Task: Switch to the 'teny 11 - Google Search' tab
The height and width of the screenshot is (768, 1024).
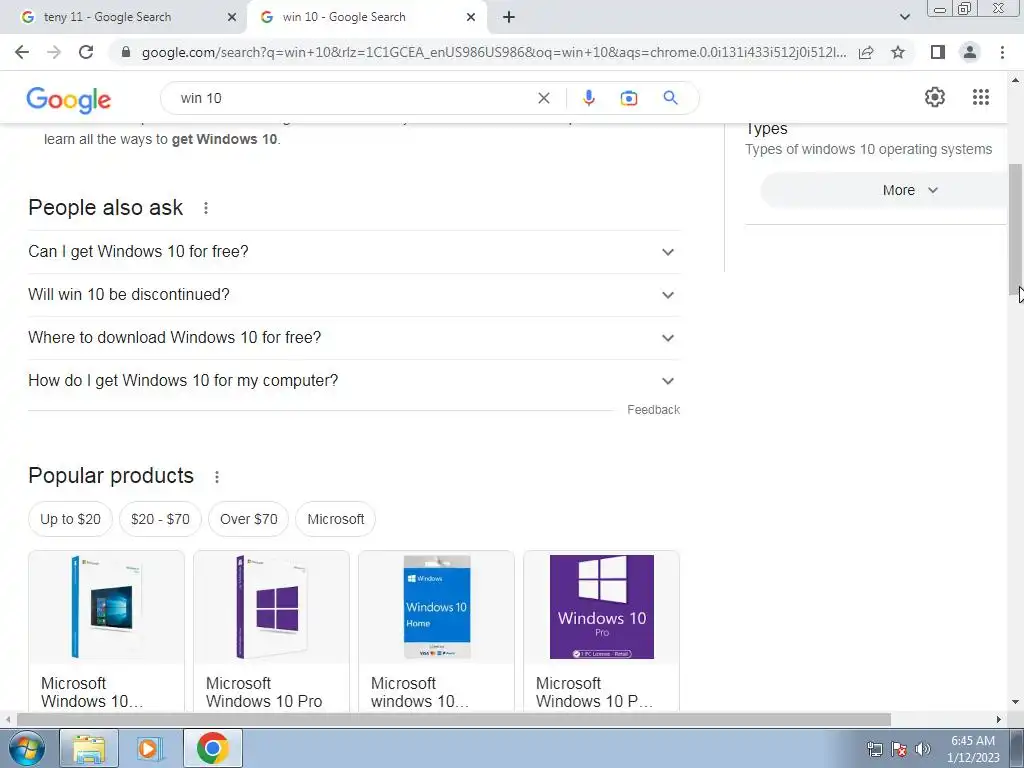Action: [x=124, y=17]
